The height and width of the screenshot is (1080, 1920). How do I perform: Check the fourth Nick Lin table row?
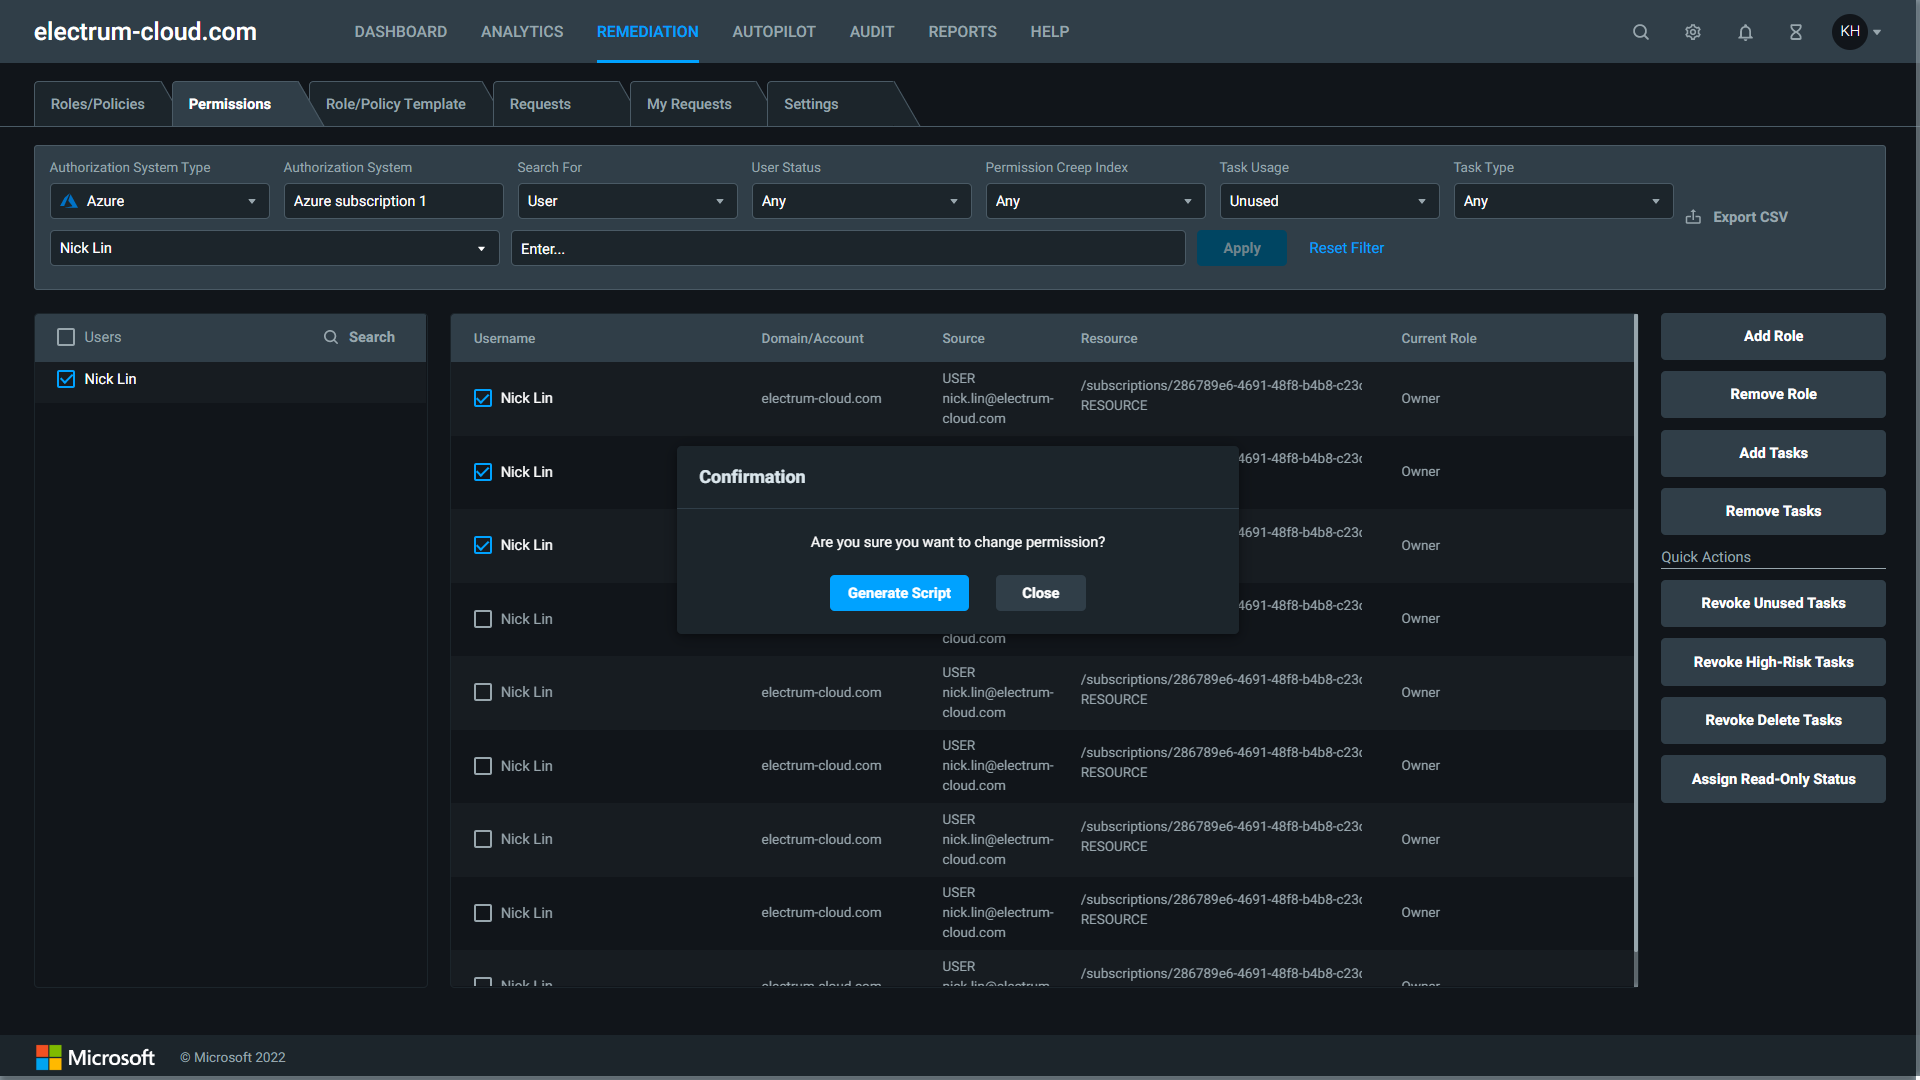pos(483,619)
